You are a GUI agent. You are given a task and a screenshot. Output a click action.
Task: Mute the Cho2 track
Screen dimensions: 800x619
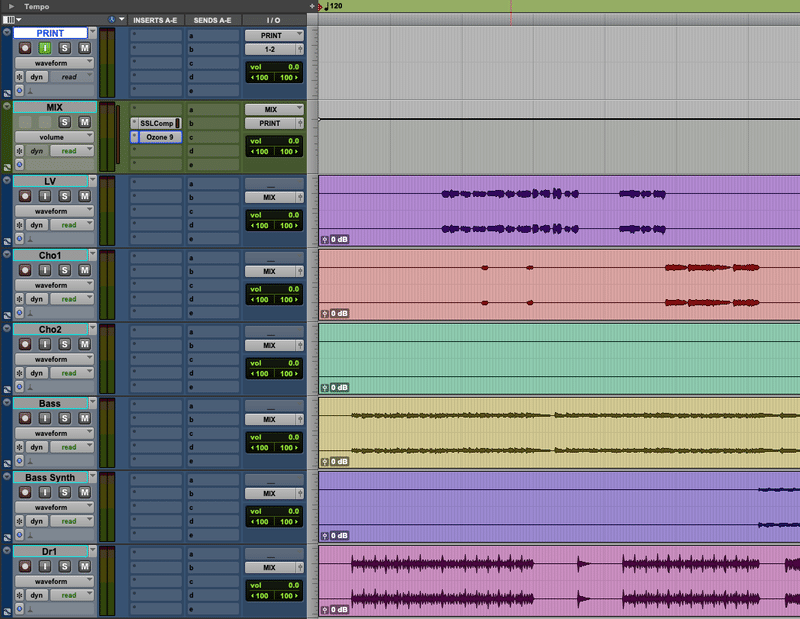(84, 344)
